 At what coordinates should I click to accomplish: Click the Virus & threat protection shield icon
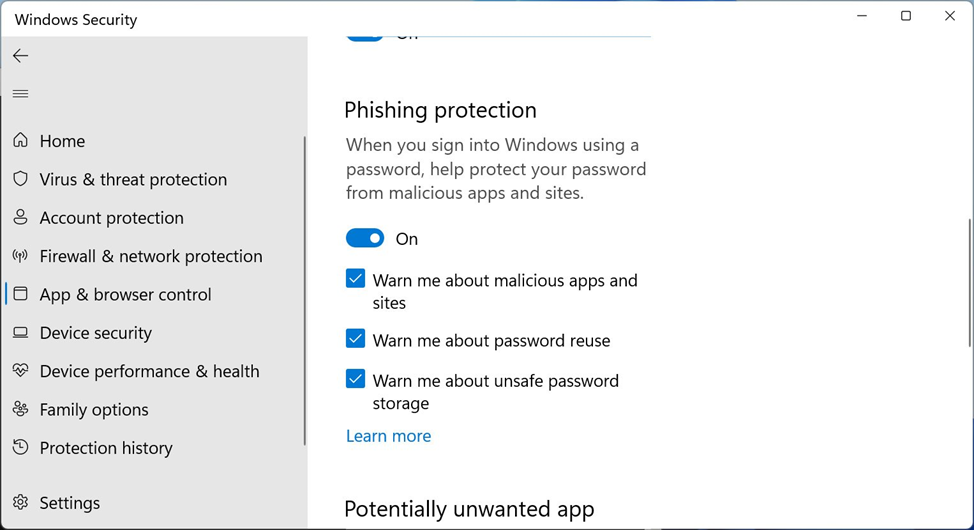[x=20, y=179]
